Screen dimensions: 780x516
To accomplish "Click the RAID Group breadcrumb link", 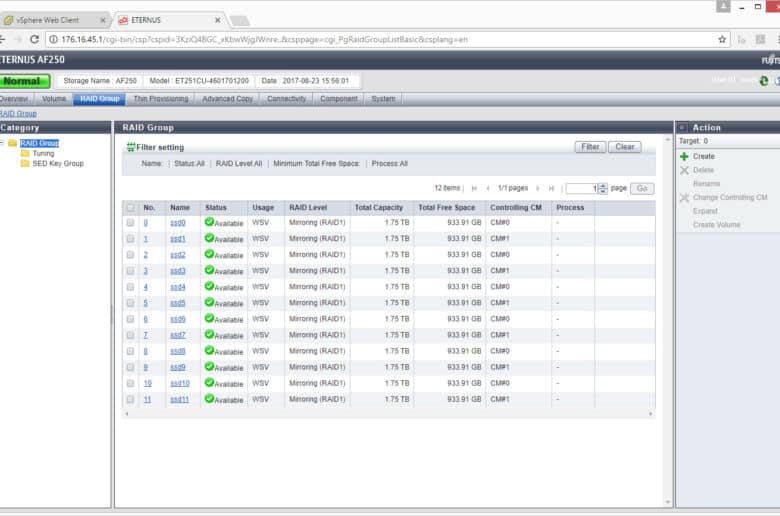I will tap(18, 113).
